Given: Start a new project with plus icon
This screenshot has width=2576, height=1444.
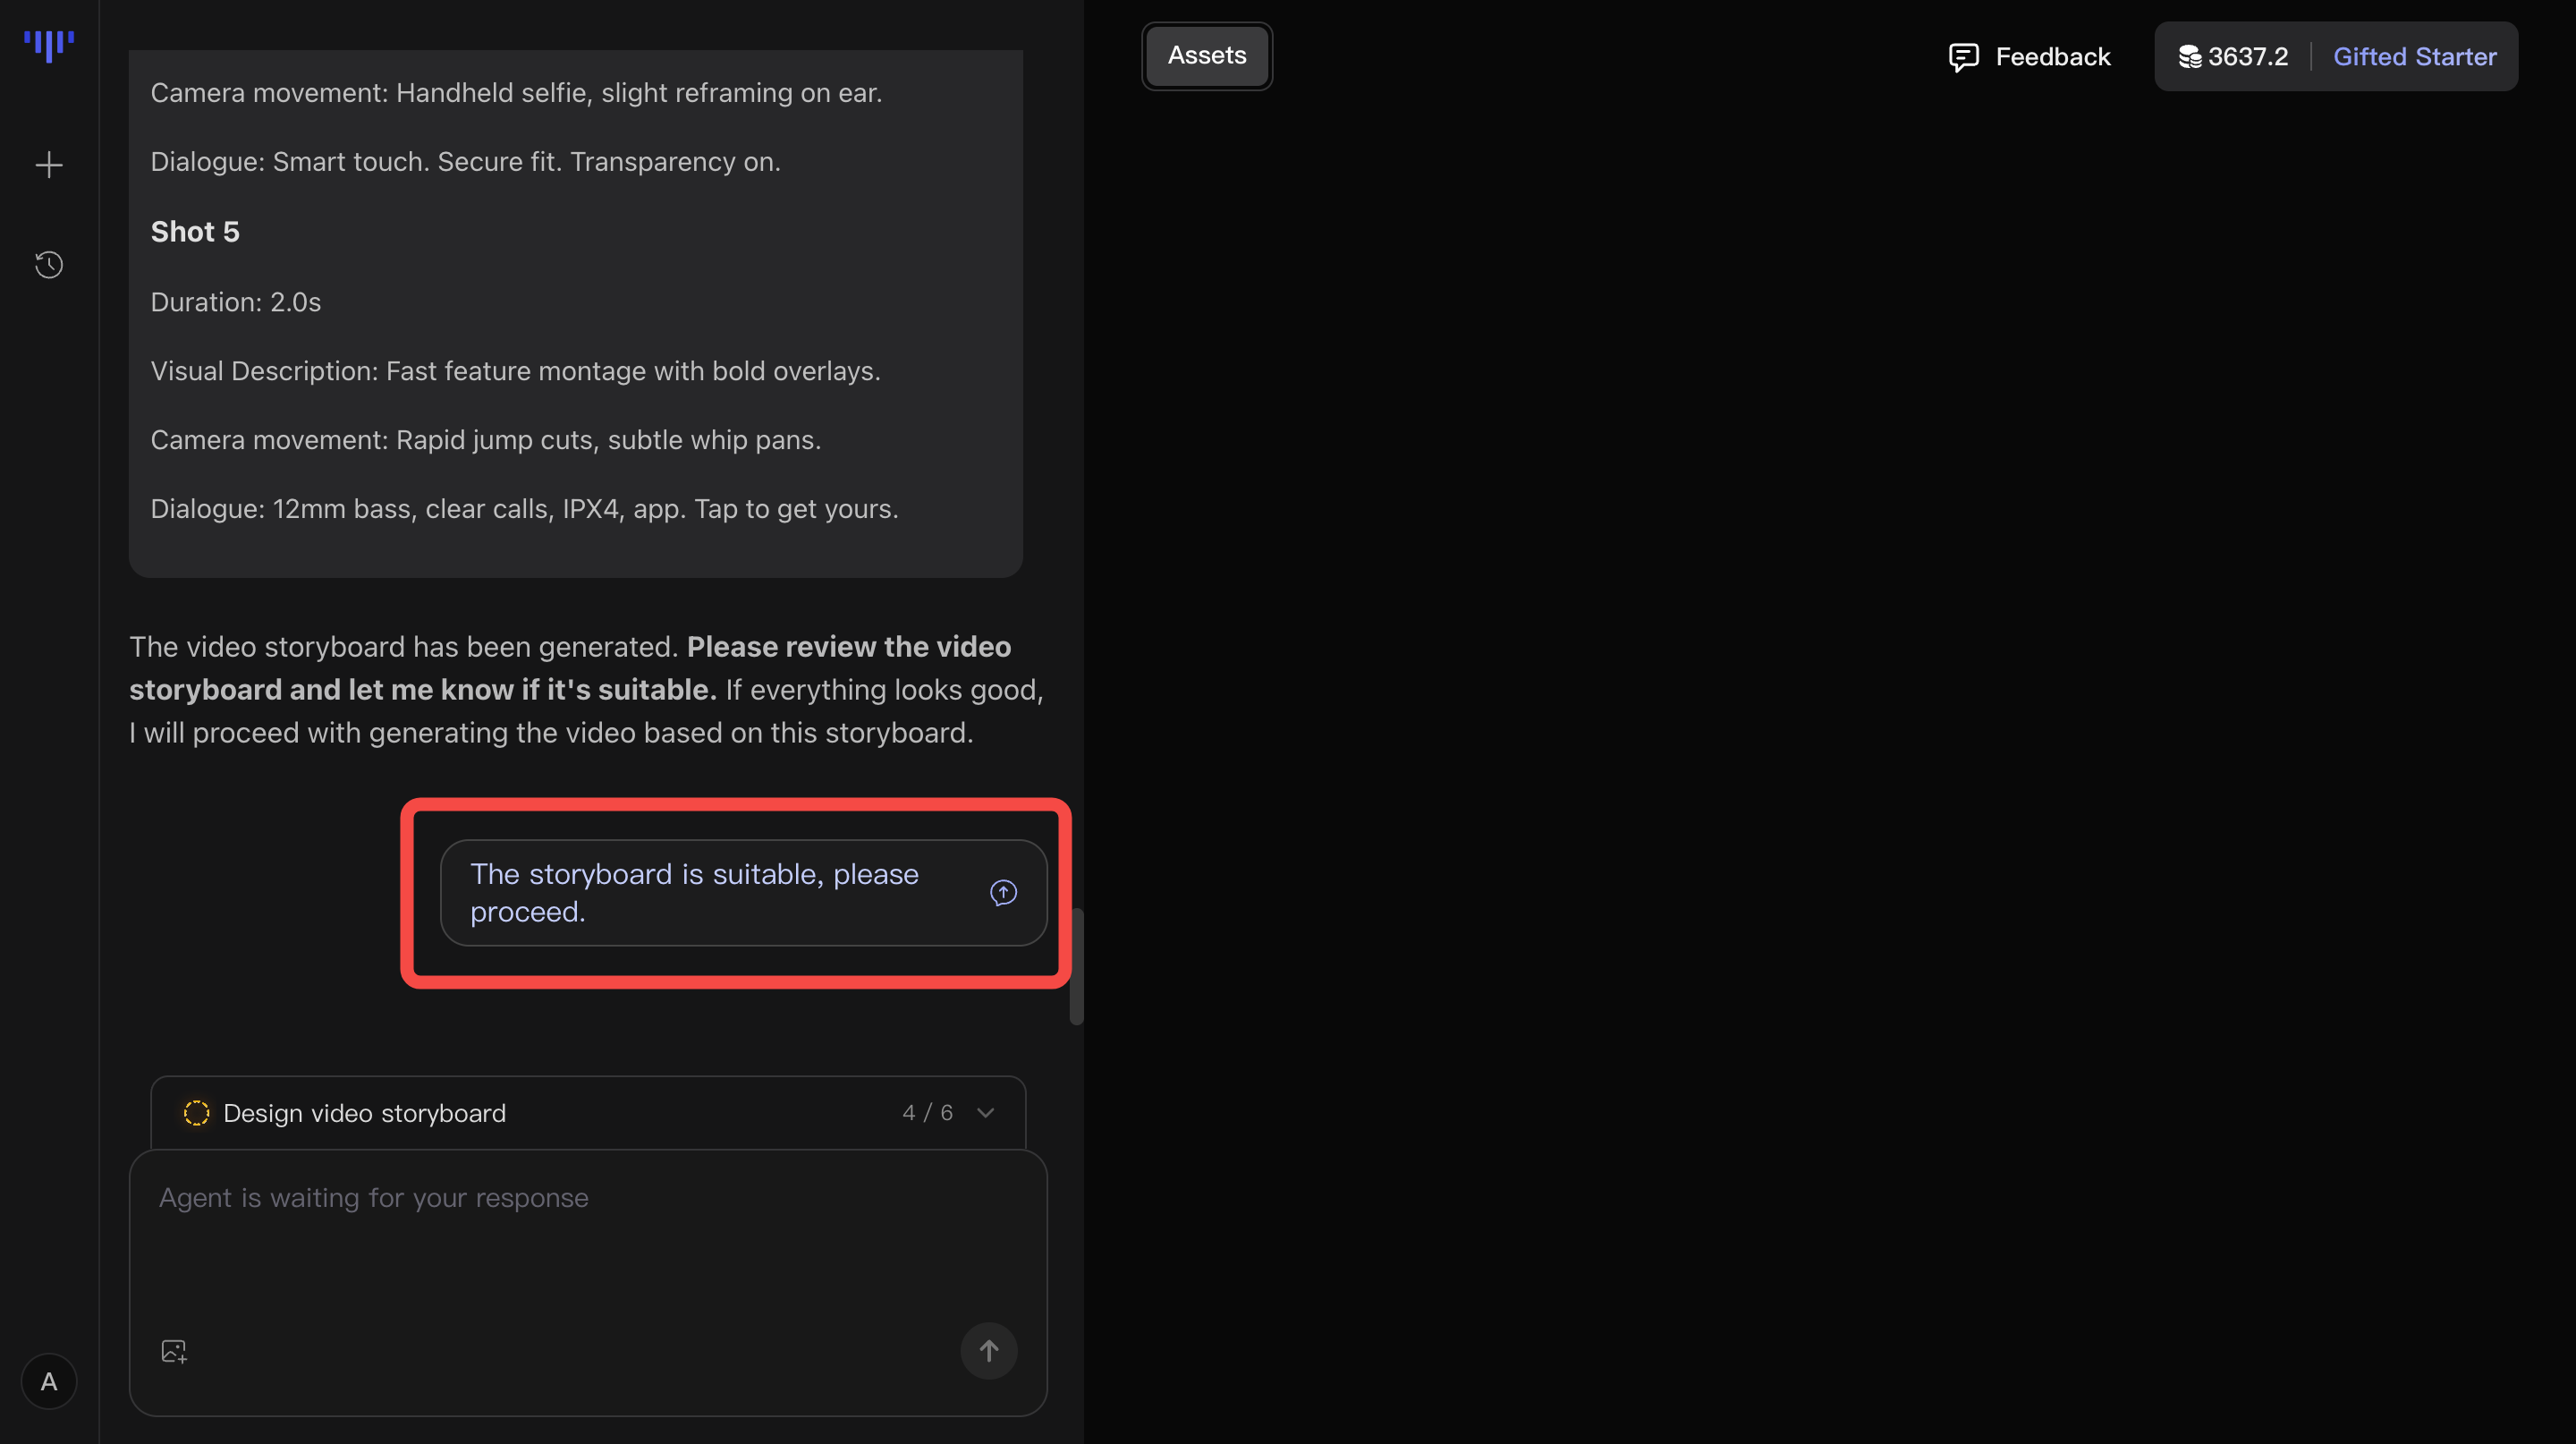Looking at the screenshot, I should 48,165.
